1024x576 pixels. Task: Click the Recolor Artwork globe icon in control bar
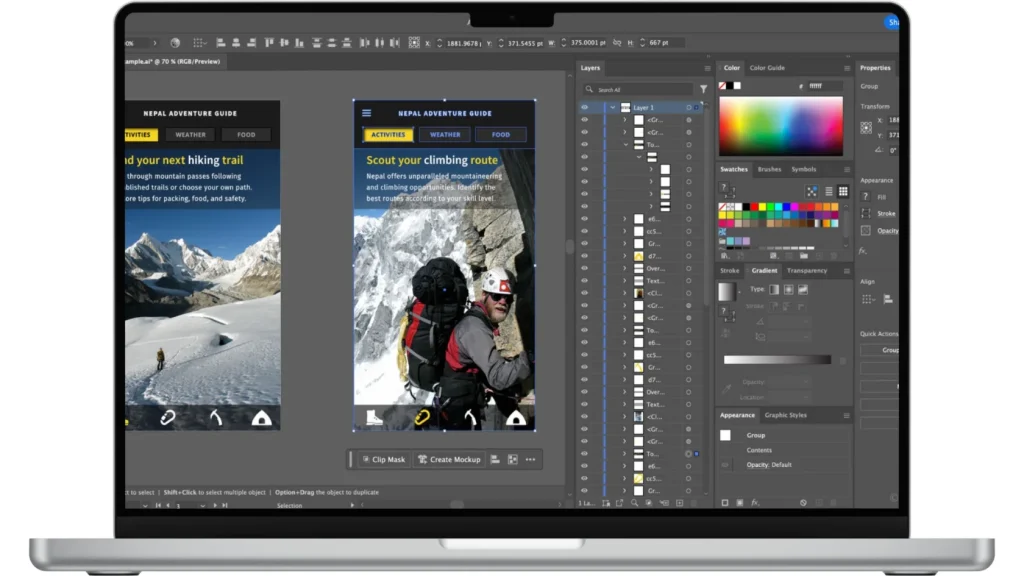tap(175, 43)
